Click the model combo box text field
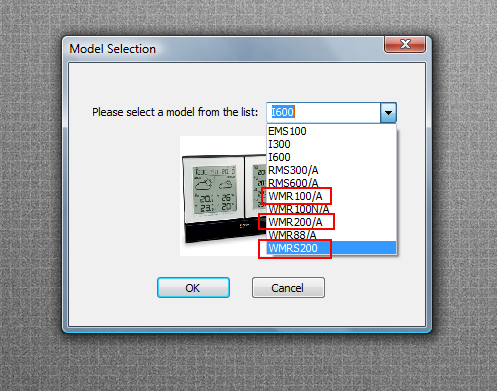This screenshot has width=497, height=391. pyautogui.click(x=323, y=112)
